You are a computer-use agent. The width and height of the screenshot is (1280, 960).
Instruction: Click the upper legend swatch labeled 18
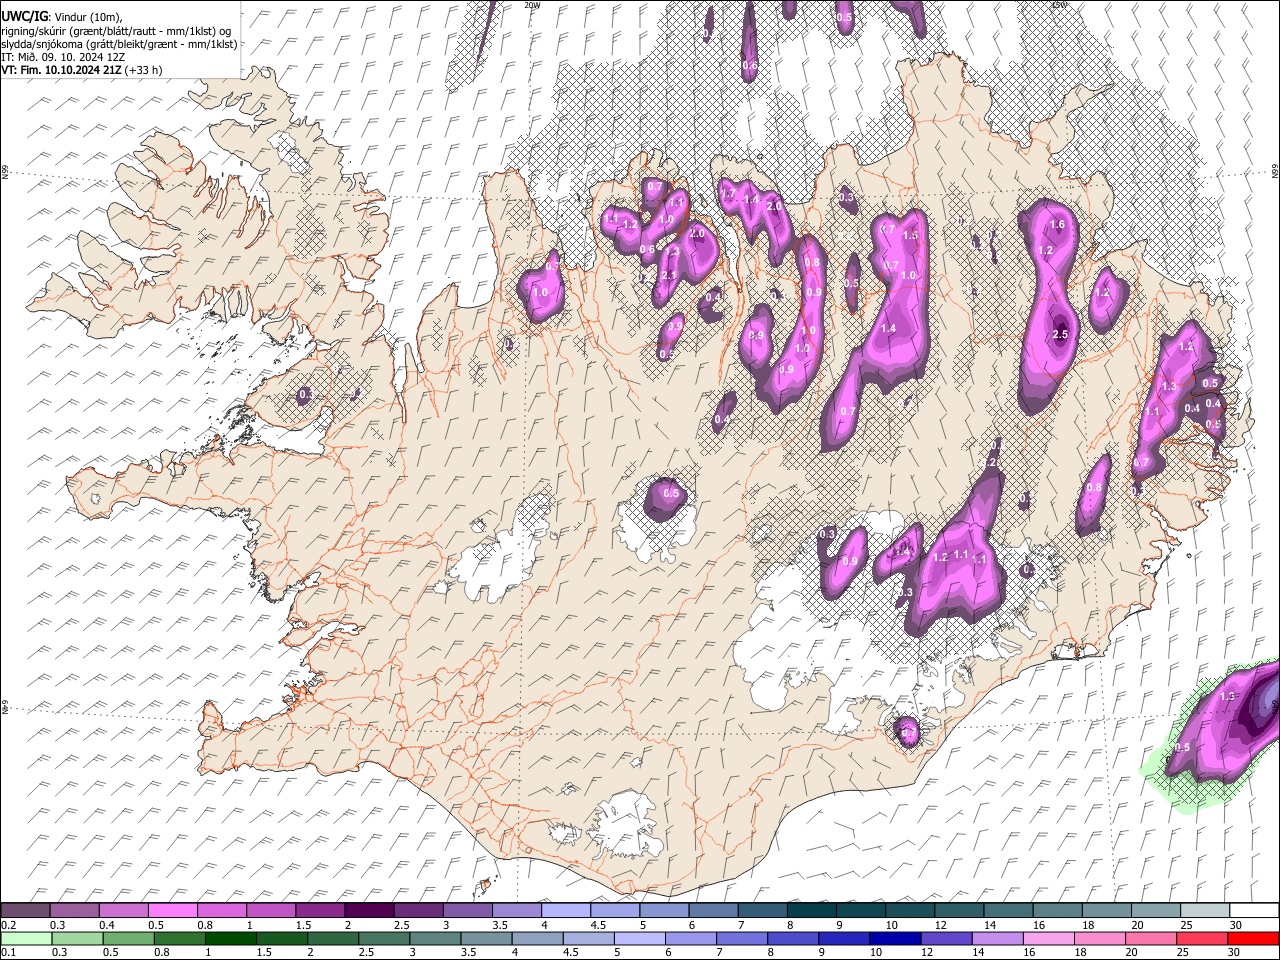pyautogui.click(x=1106, y=910)
